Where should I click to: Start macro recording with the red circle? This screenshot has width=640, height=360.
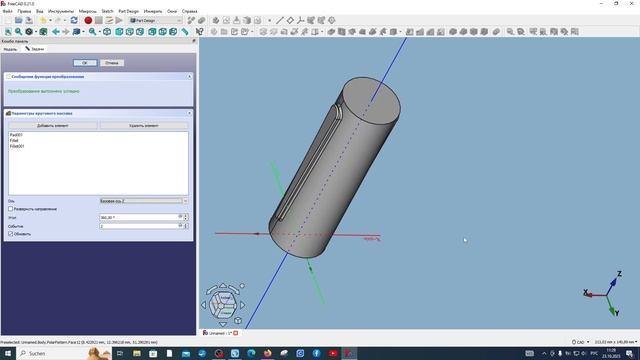(88, 20)
